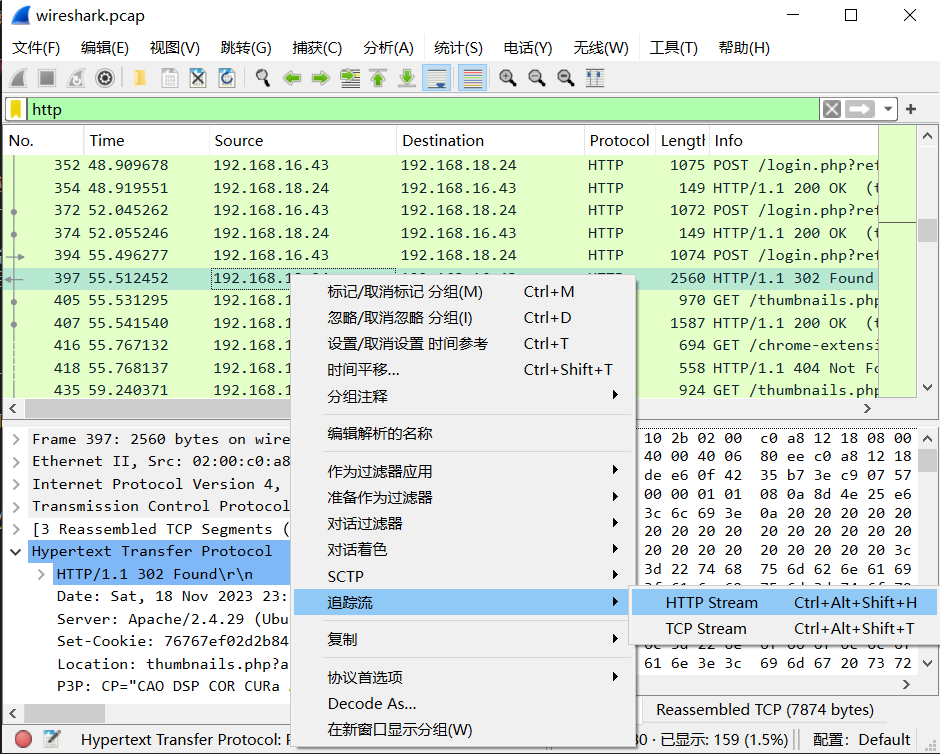Screen dimensions: 940x754
Task: Click Decode As... in context menu
Action: pyautogui.click(x=372, y=703)
